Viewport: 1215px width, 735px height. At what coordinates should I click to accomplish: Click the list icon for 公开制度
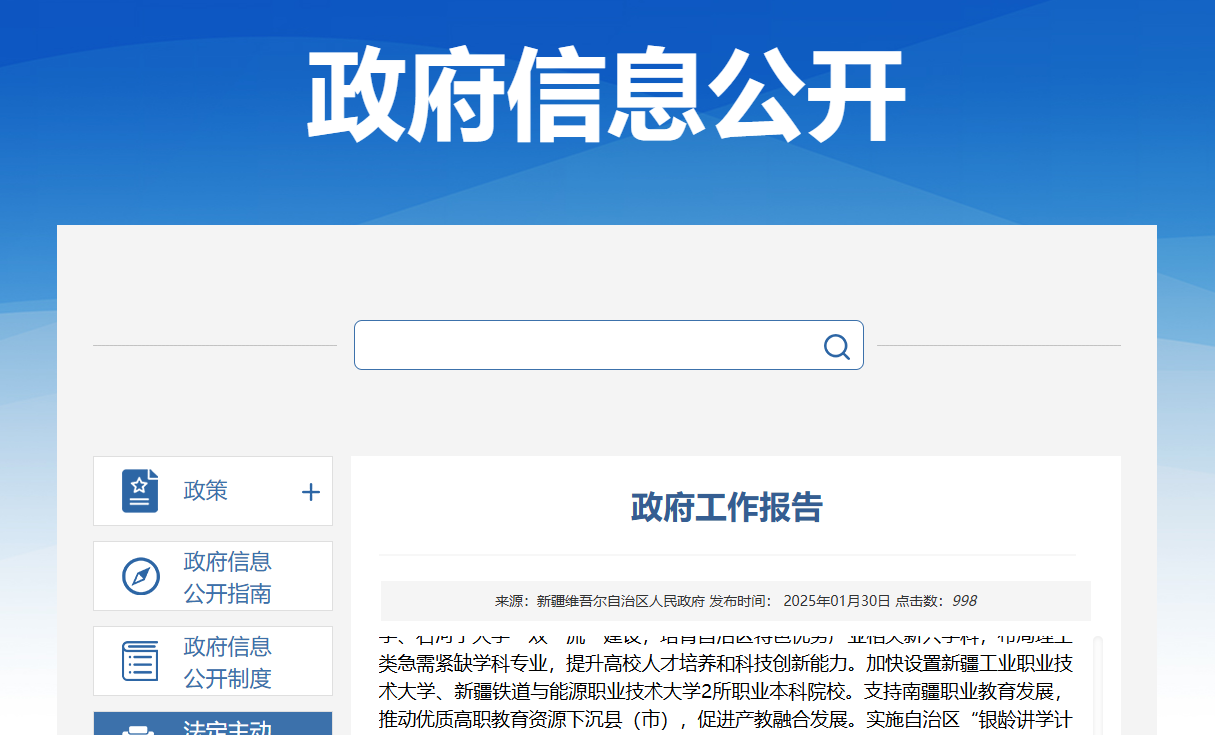click(140, 662)
